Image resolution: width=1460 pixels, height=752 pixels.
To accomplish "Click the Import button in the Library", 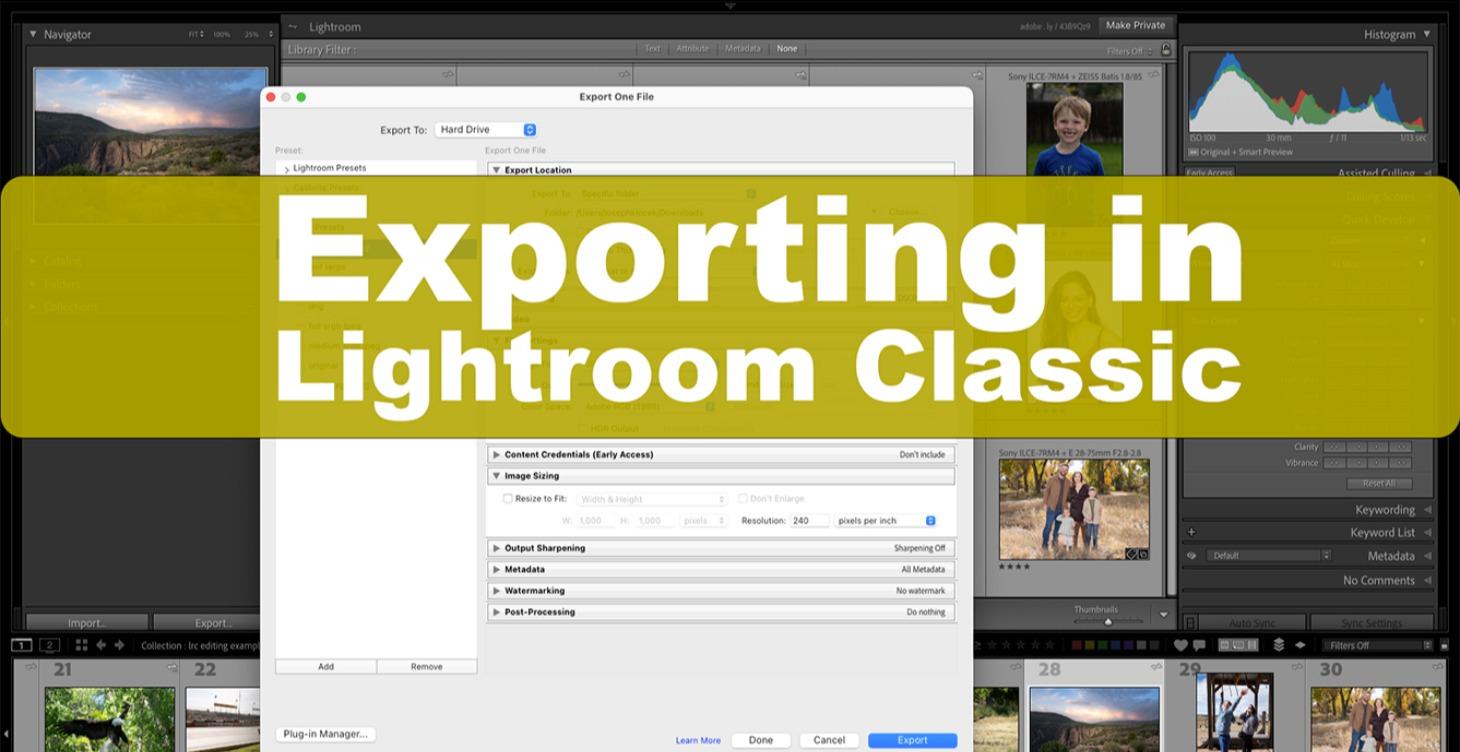I will click(87, 623).
